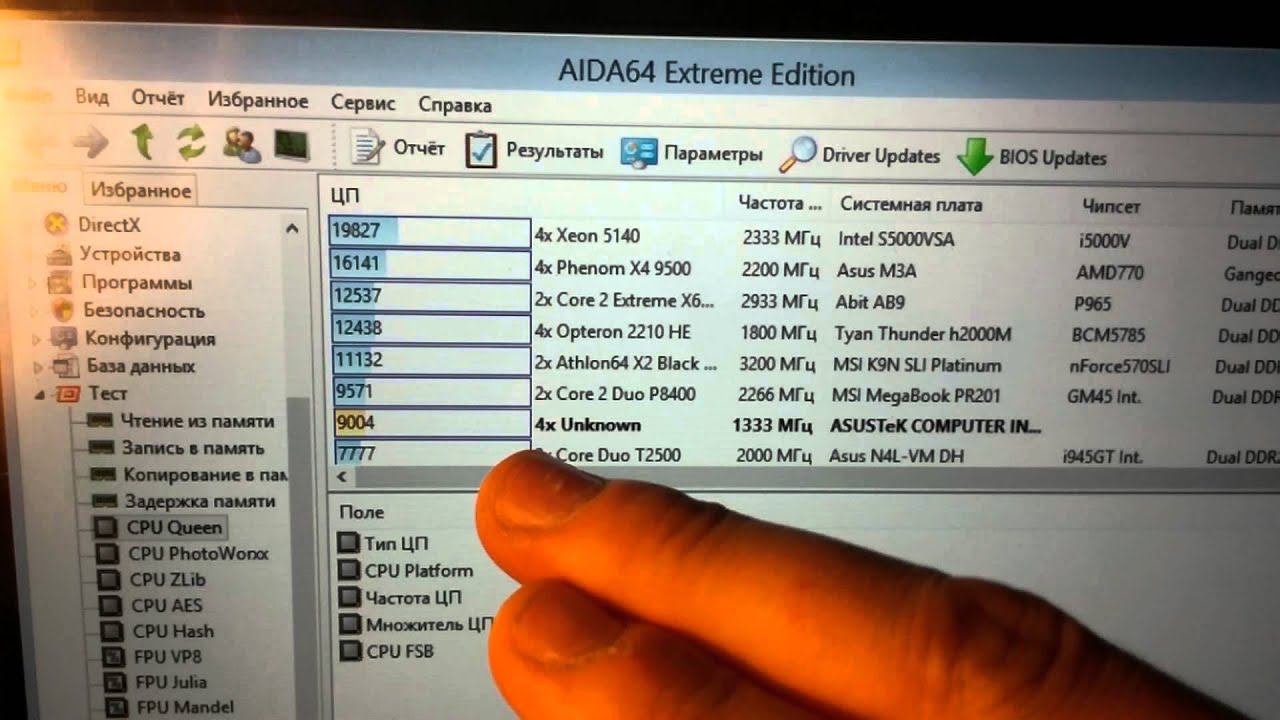Select DirectX in the tree
The width and height of the screenshot is (1280, 720).
(x=110, y=225)
